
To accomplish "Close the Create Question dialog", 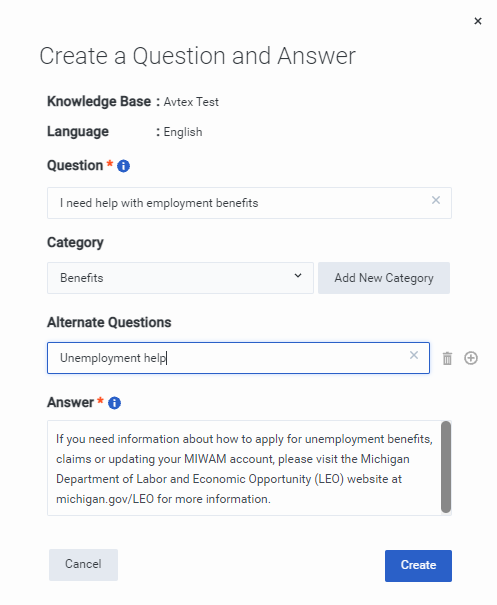I will (x=478, y=21).
